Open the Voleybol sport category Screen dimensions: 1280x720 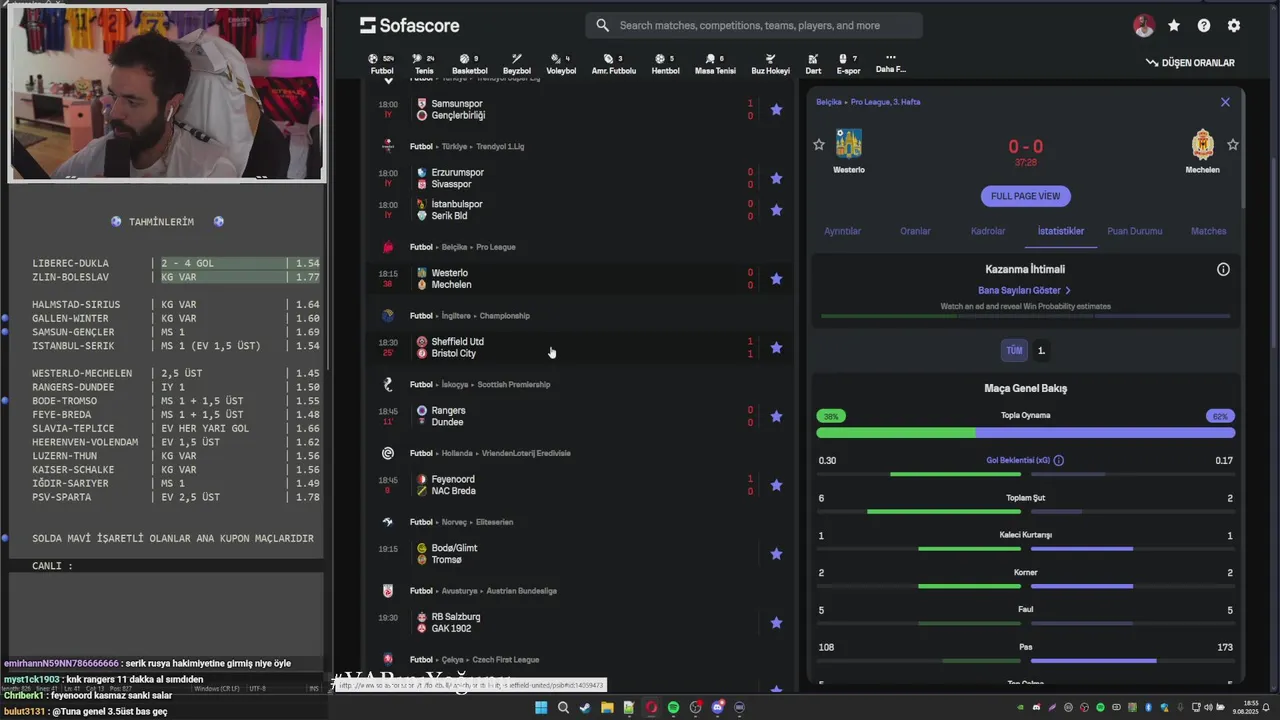click(x=561, y=64)
